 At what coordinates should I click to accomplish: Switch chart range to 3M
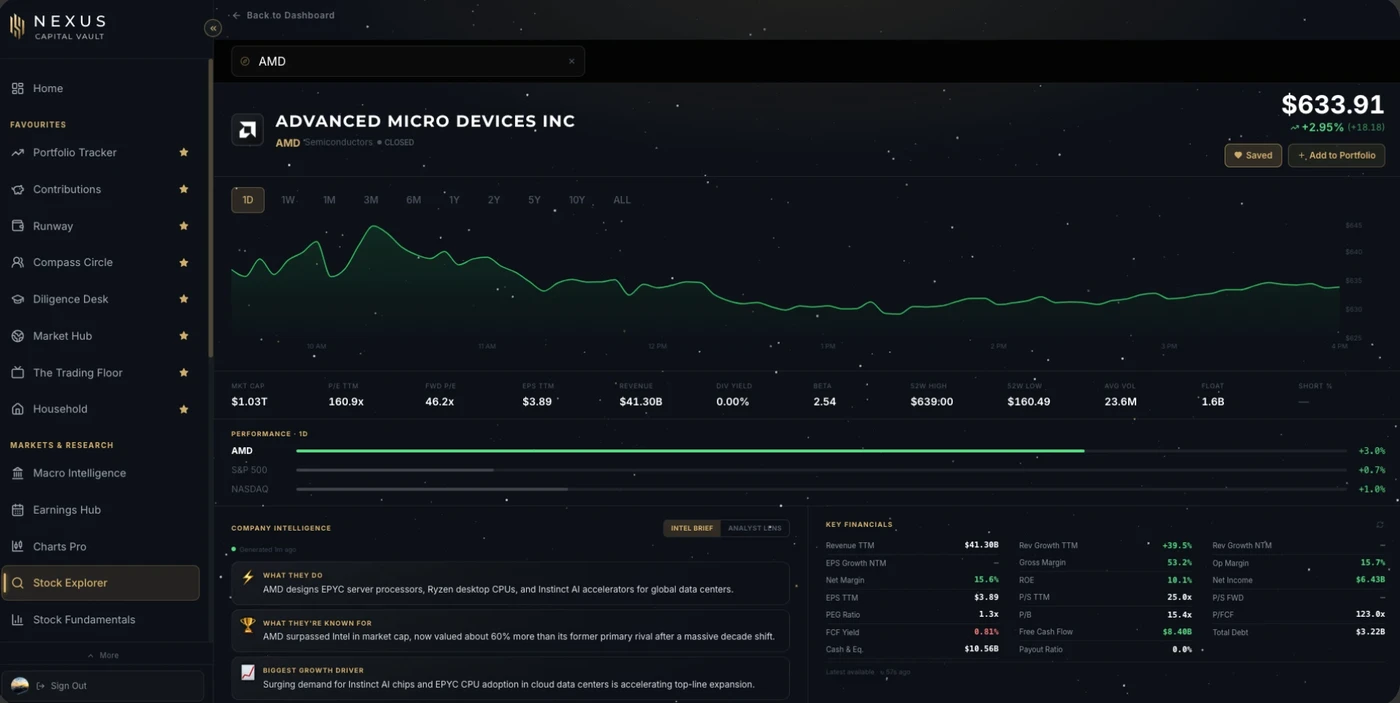tap(371, 200)
